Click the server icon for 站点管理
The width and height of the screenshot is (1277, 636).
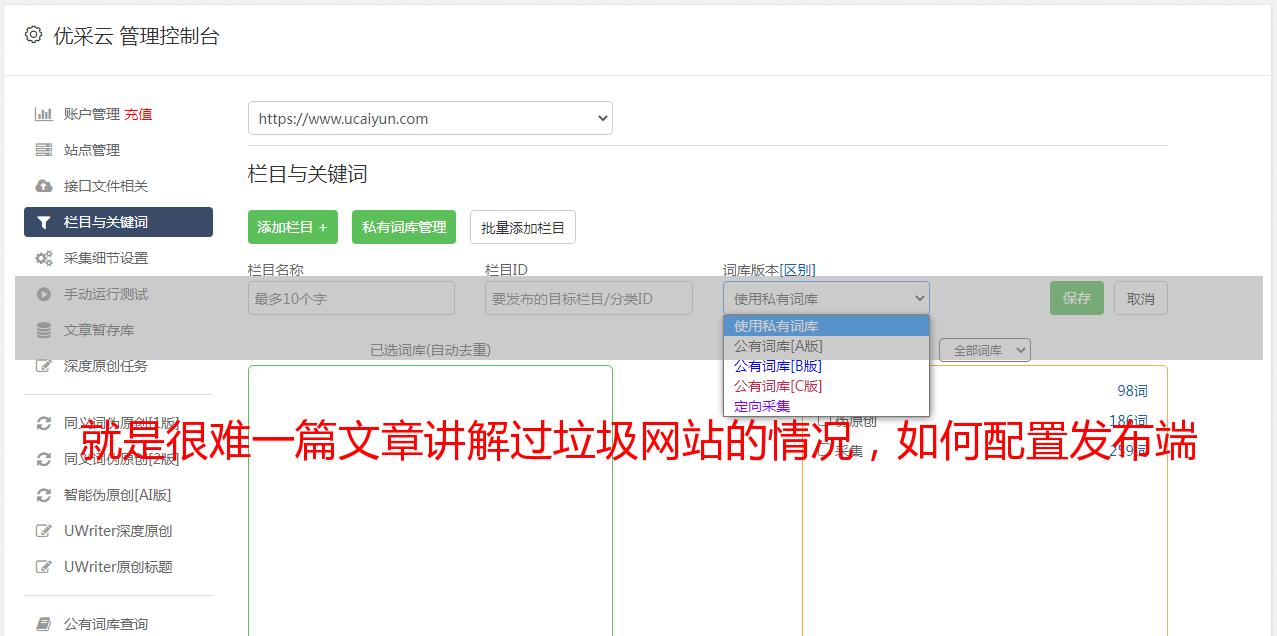coord(43,150)
